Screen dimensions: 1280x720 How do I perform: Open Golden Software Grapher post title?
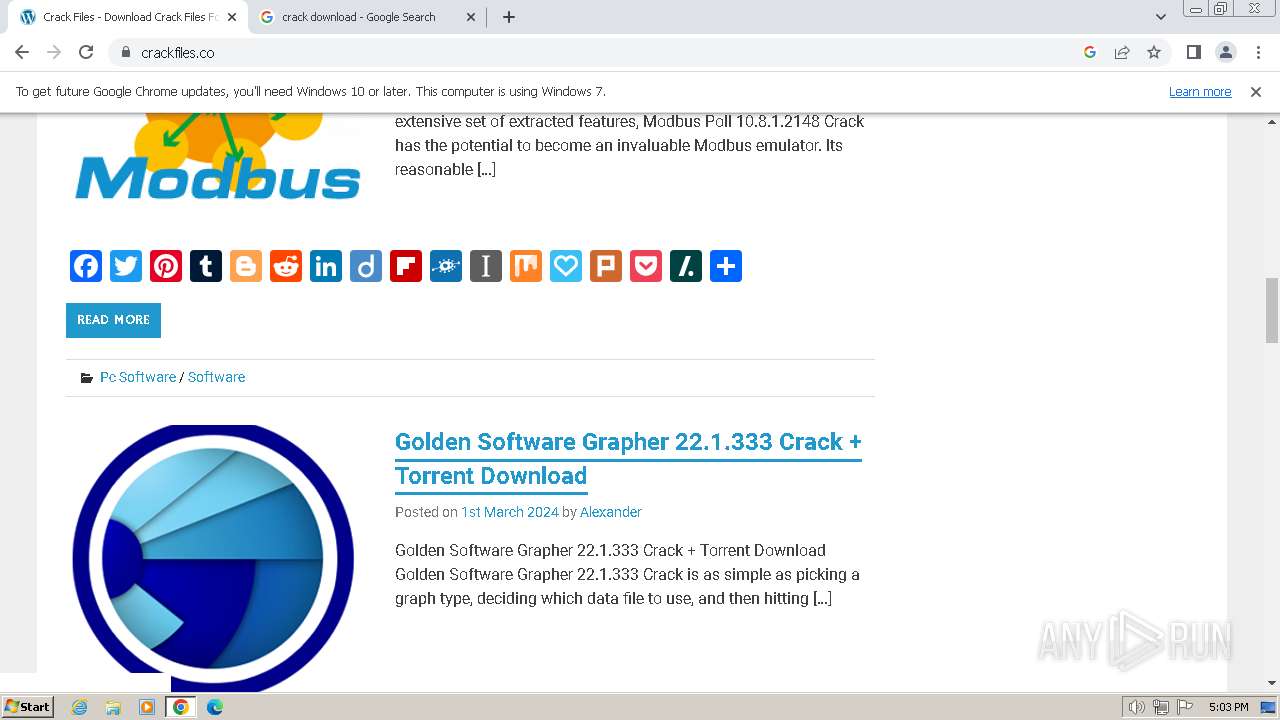(x=628, y=458)
